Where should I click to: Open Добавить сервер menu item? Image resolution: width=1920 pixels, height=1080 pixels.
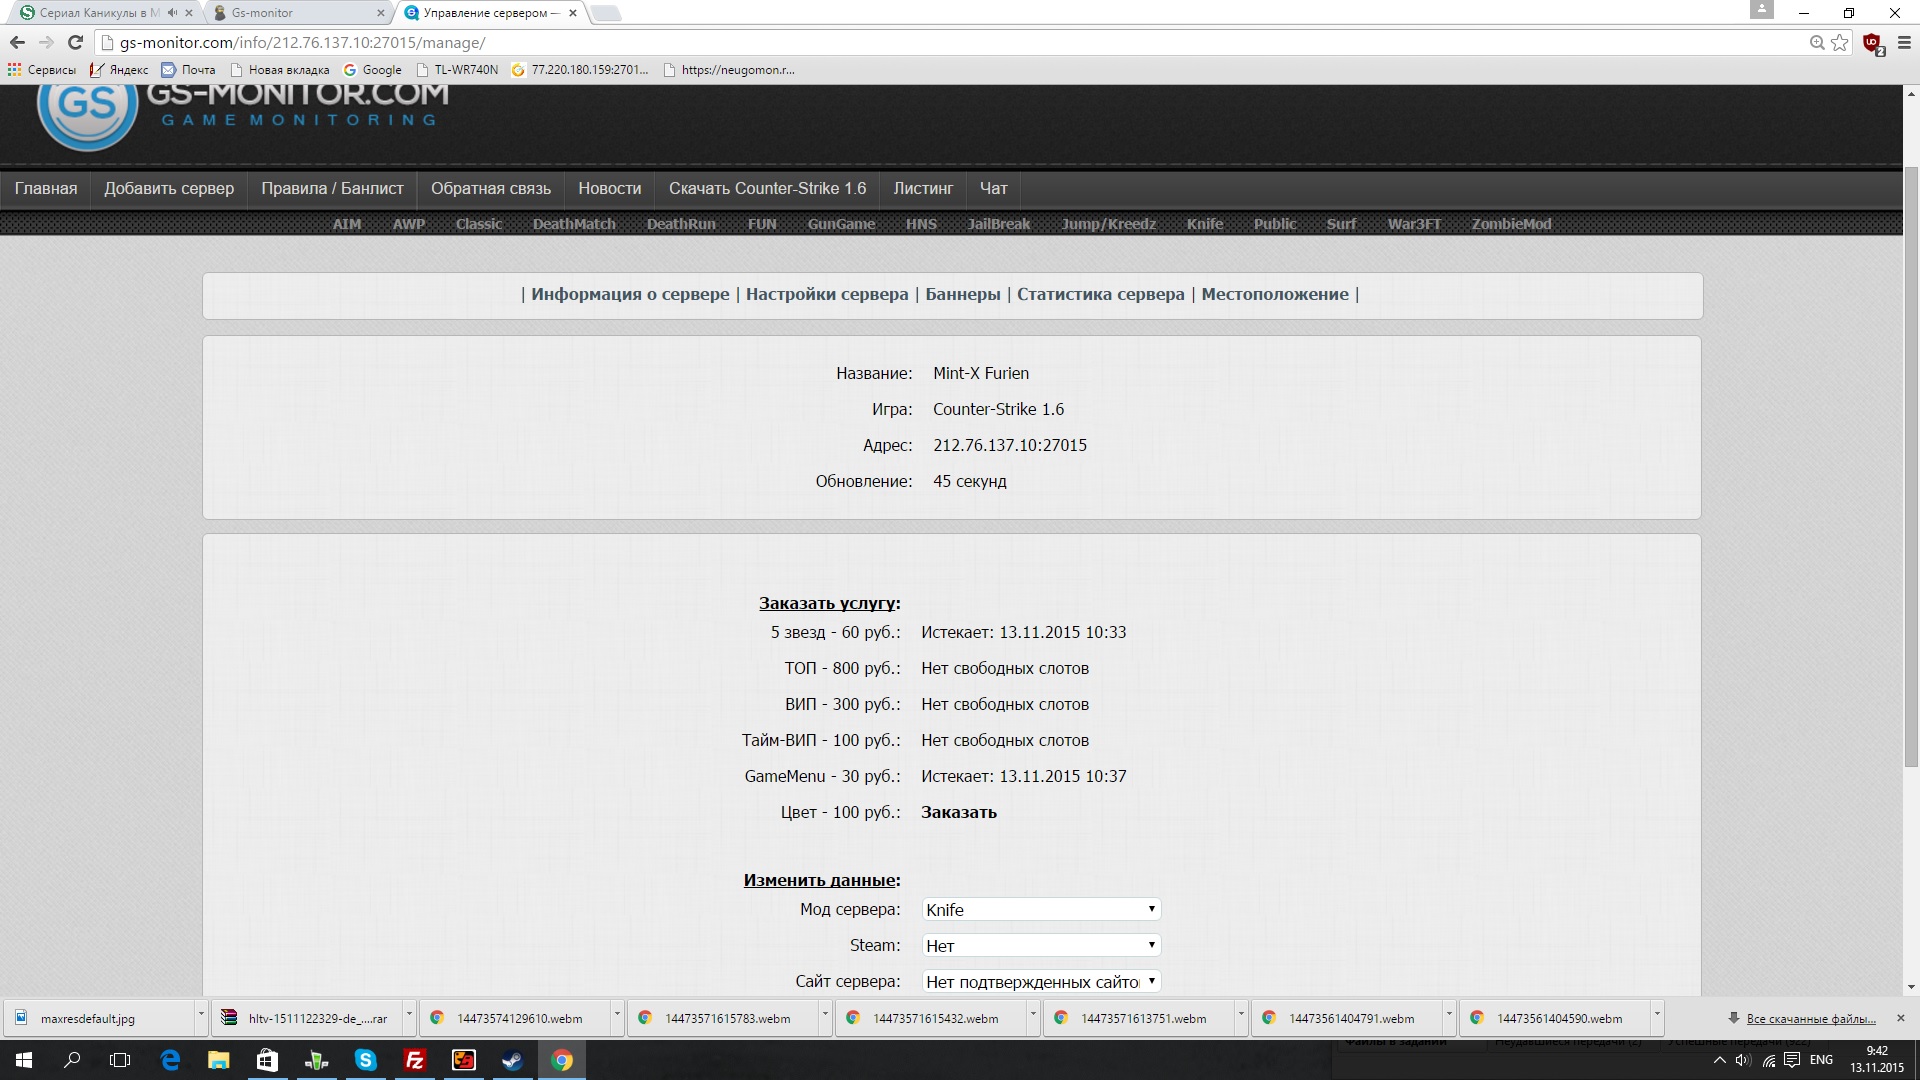pyautogui.click(x=169, y=188)
